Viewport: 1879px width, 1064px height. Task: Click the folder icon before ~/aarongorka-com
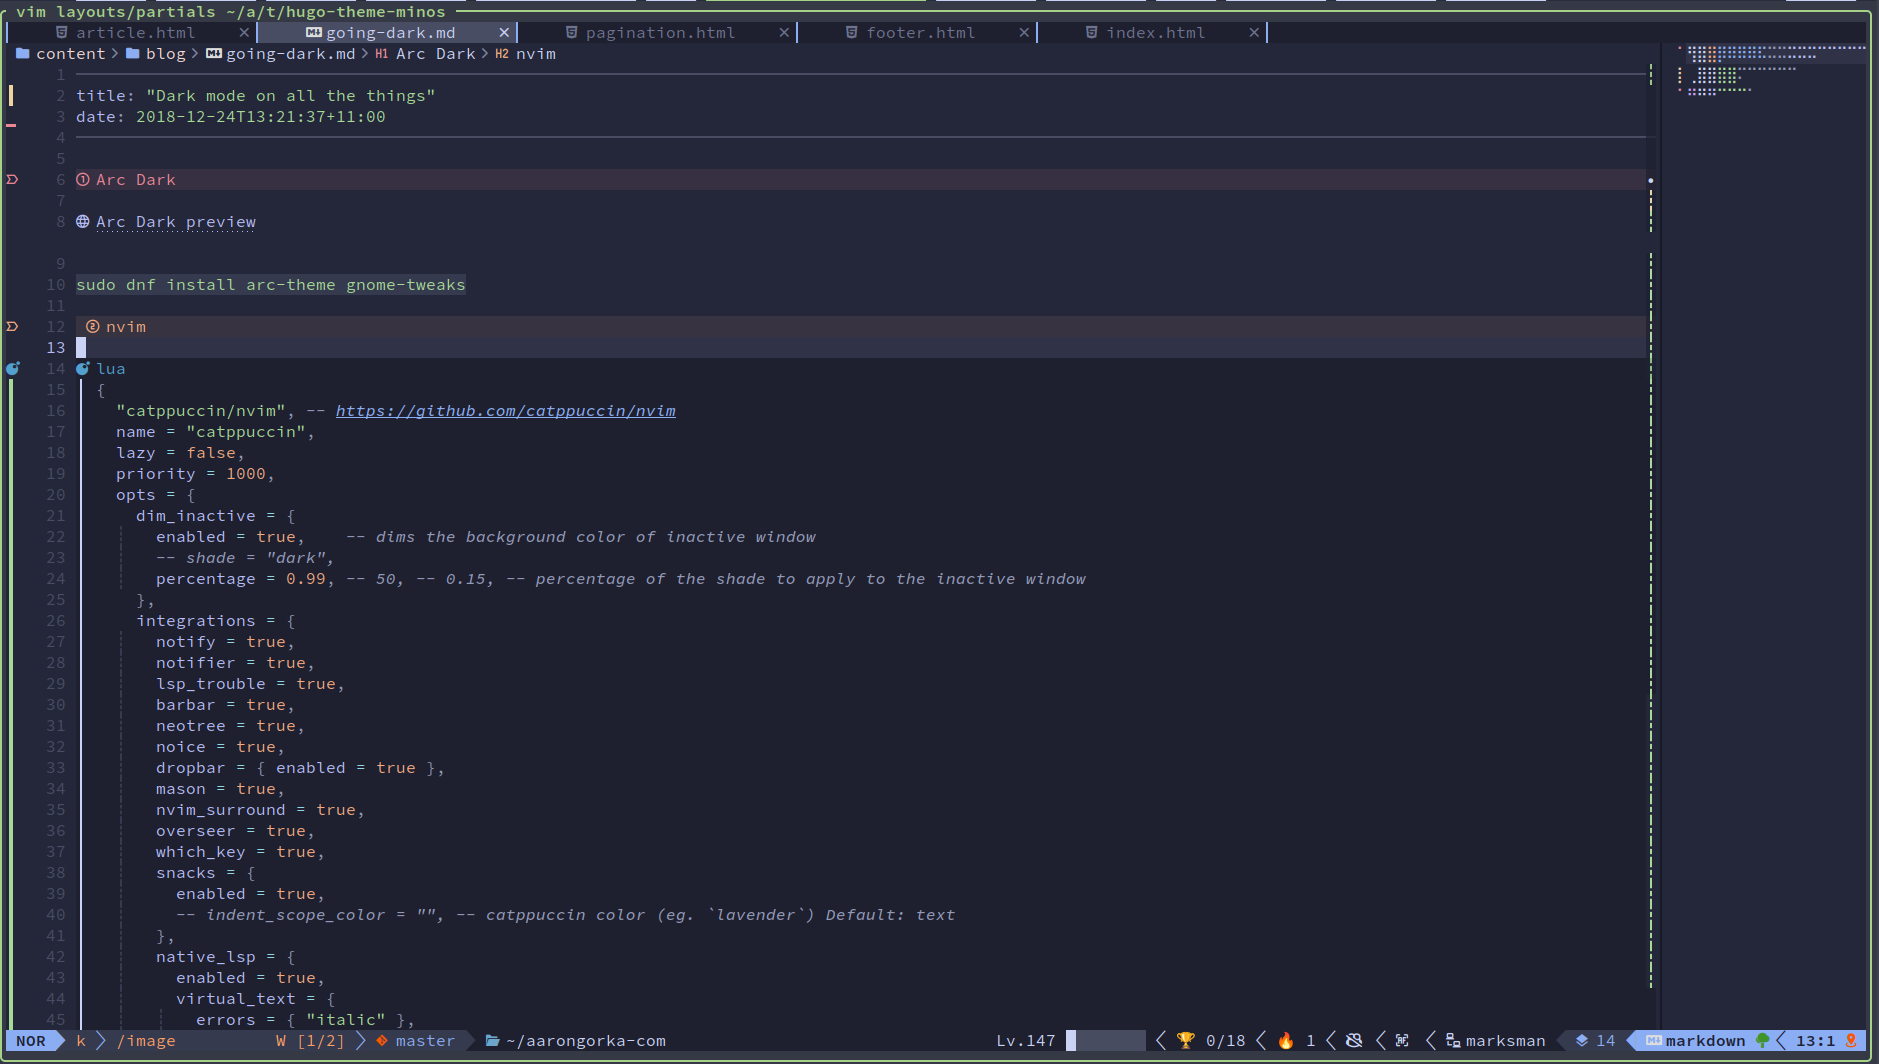click(493, 1040)
